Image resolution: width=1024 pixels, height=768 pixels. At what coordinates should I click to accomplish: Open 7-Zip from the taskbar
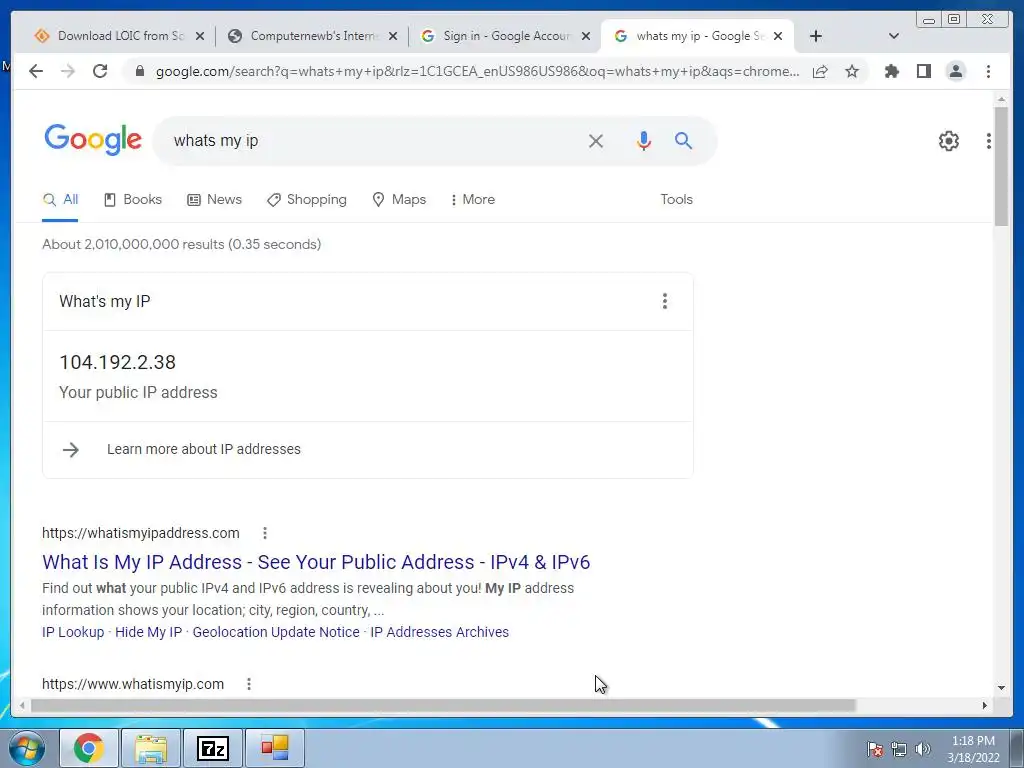coord(213,748)
